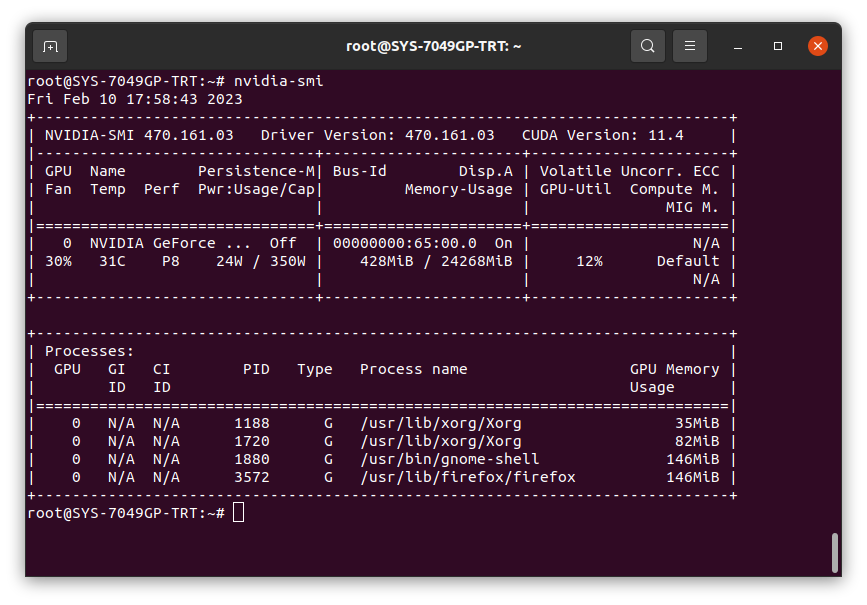Screen dimensions: 867x605
Task: Click the 350W power cap value
Action: (288, 261)
